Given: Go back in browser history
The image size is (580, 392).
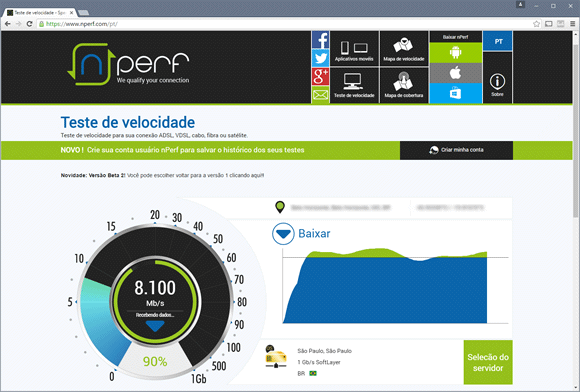Looking at the screenshot, I should 8,24.
